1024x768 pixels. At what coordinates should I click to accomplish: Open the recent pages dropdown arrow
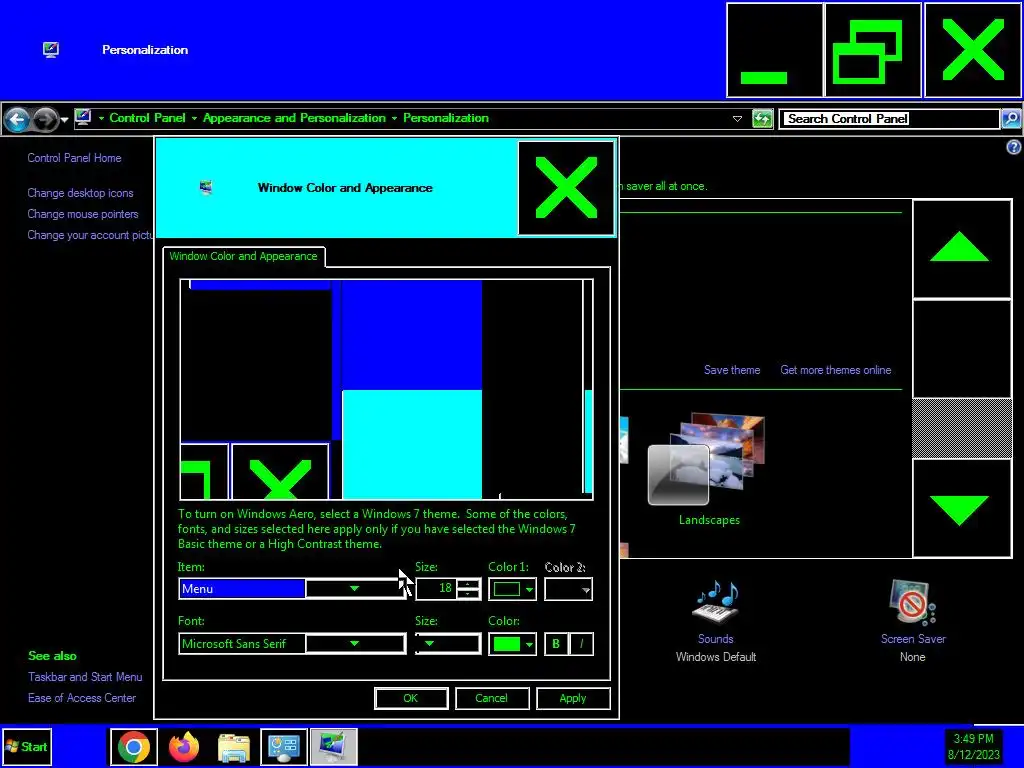click(64, 120)
